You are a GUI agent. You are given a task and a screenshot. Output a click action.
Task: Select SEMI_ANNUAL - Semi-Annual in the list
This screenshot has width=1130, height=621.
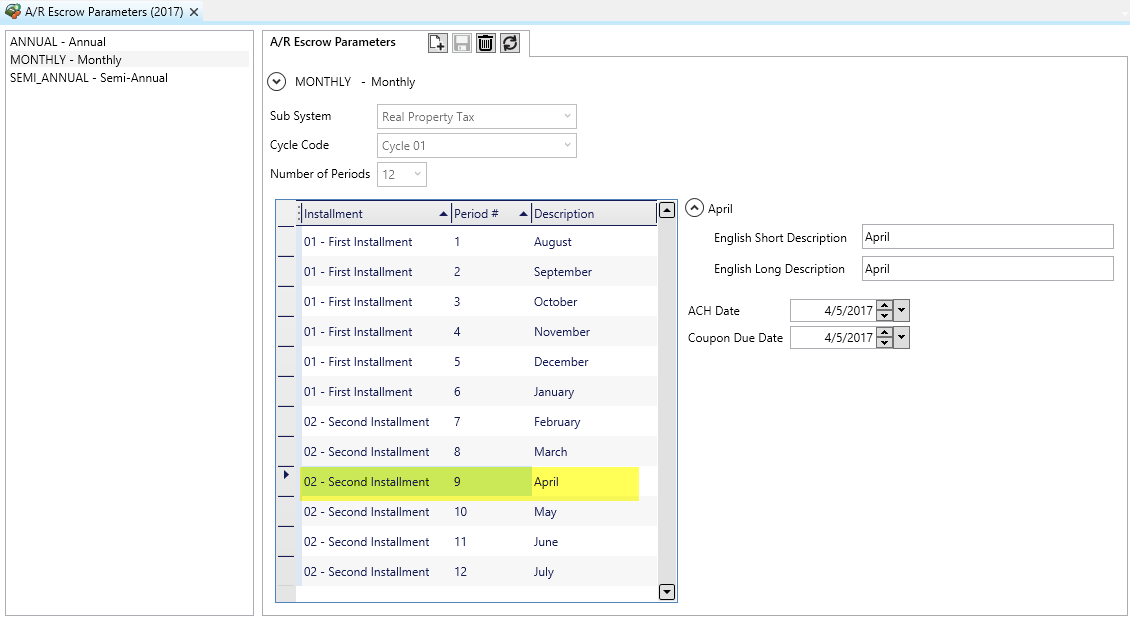click(89, 78)
